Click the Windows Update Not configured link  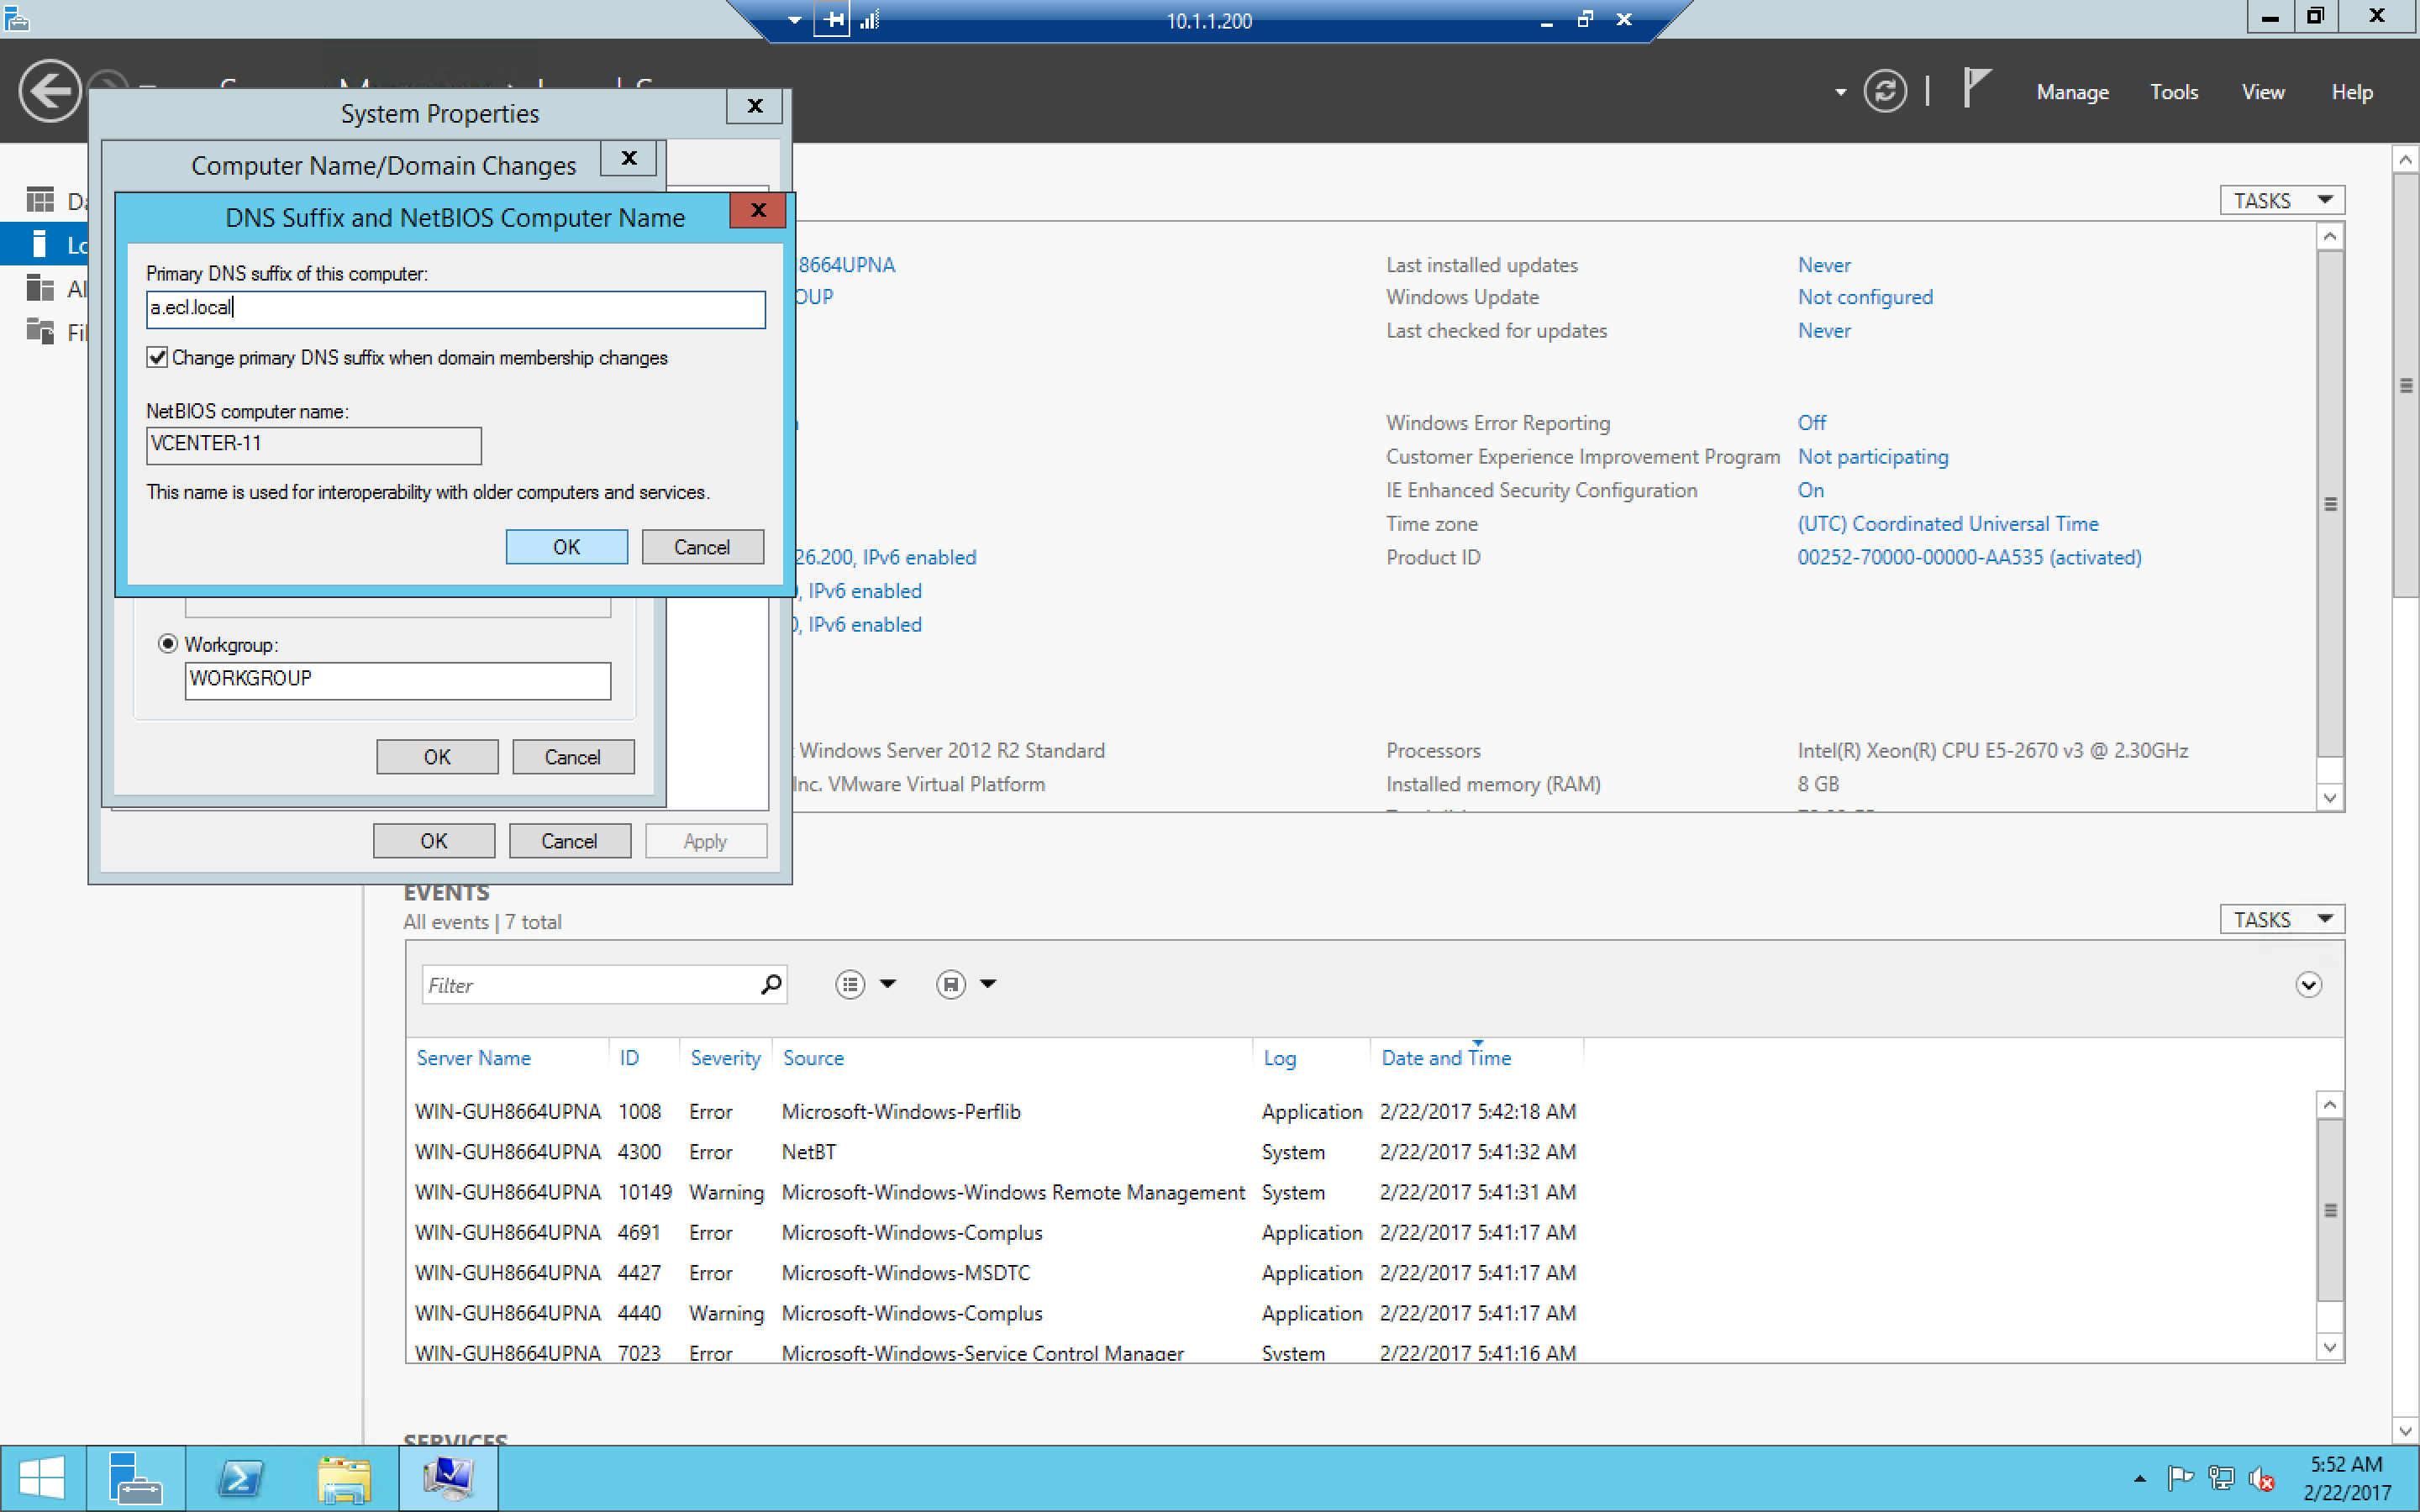pyautogui.click(x=1865, y=297)
